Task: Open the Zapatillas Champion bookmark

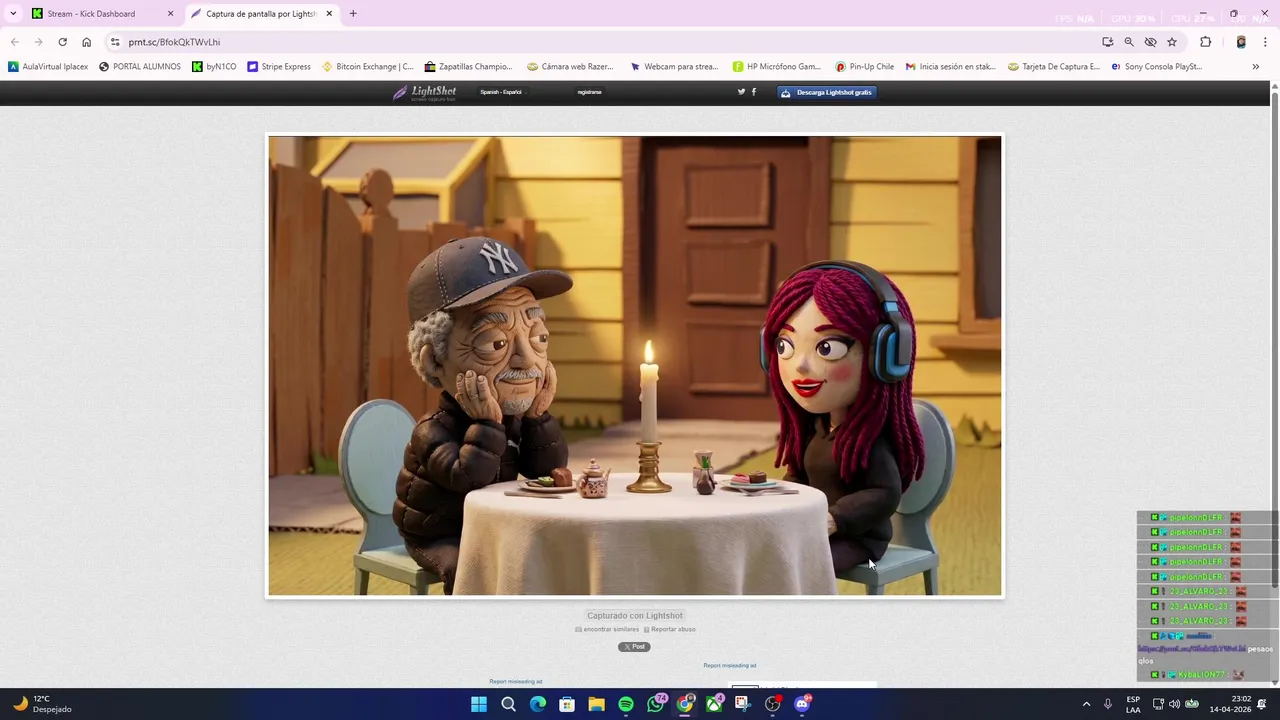Action: [x=468, y=67]
